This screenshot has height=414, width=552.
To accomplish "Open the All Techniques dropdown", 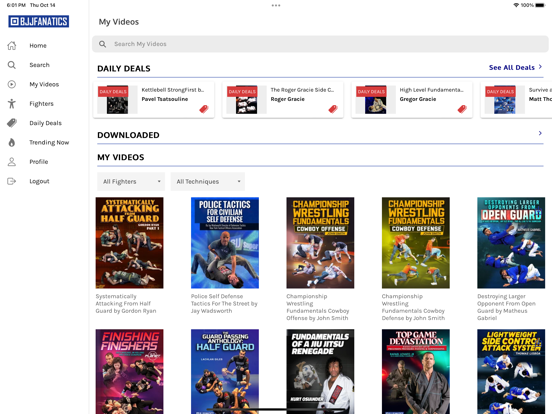I will click(208, 181).
